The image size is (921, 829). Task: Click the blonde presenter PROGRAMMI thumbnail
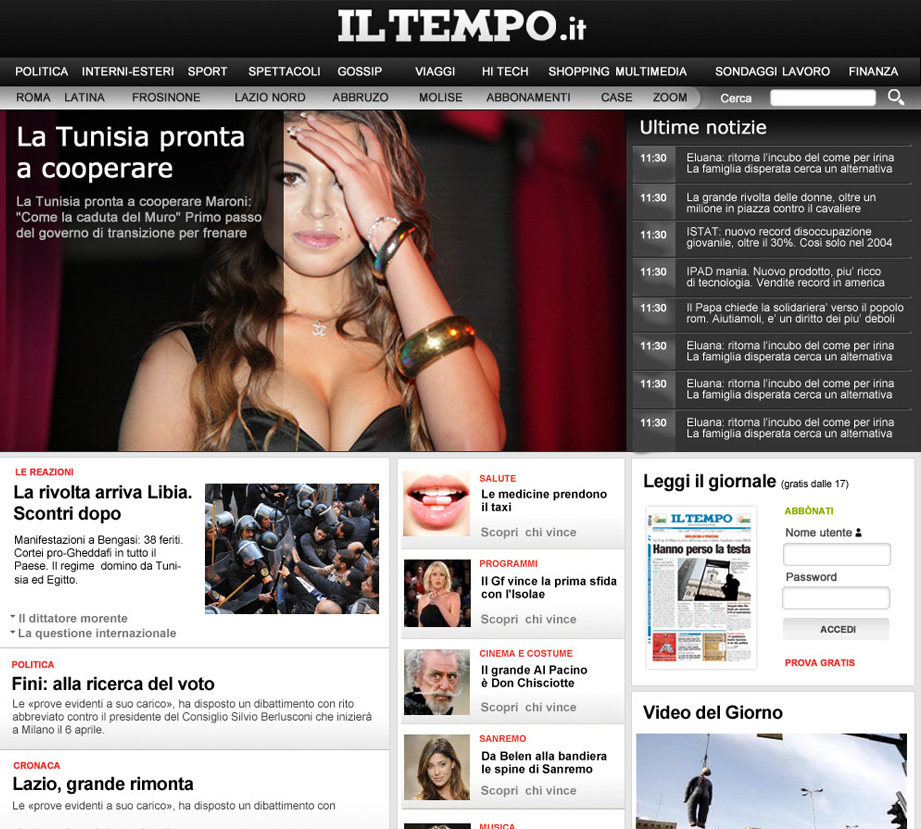(x=438, y=593)
